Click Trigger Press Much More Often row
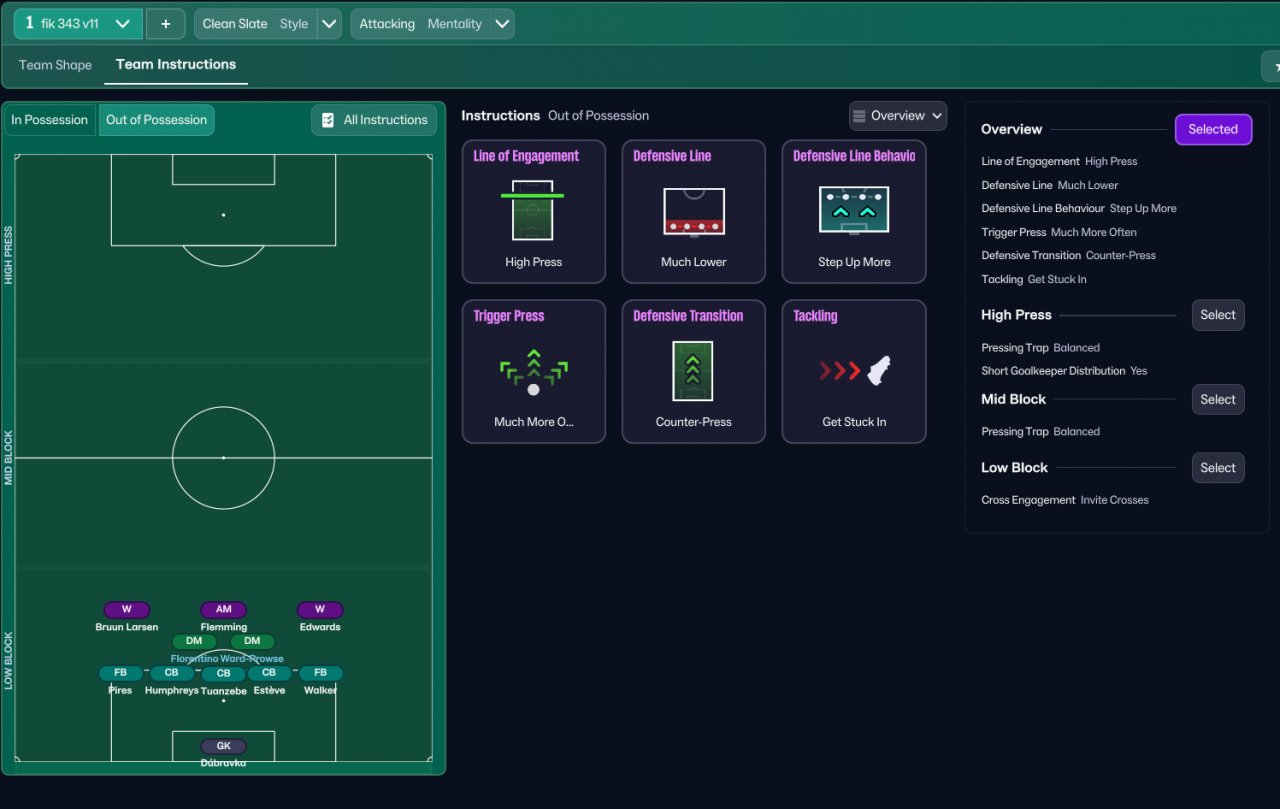The height and width of the screenshot is (809, 1280). [x=1059, y=232]
